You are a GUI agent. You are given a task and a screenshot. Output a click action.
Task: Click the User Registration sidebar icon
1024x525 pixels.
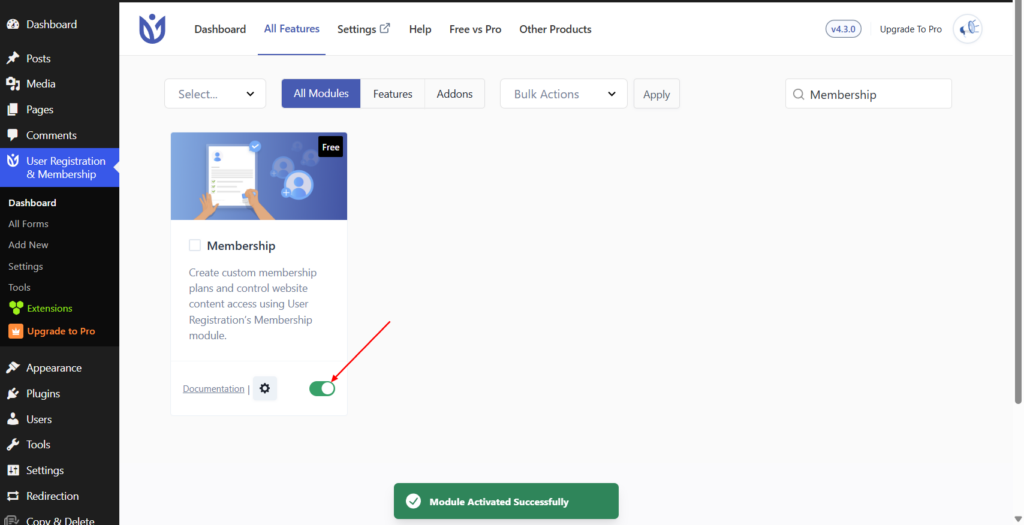click(12, 161)
